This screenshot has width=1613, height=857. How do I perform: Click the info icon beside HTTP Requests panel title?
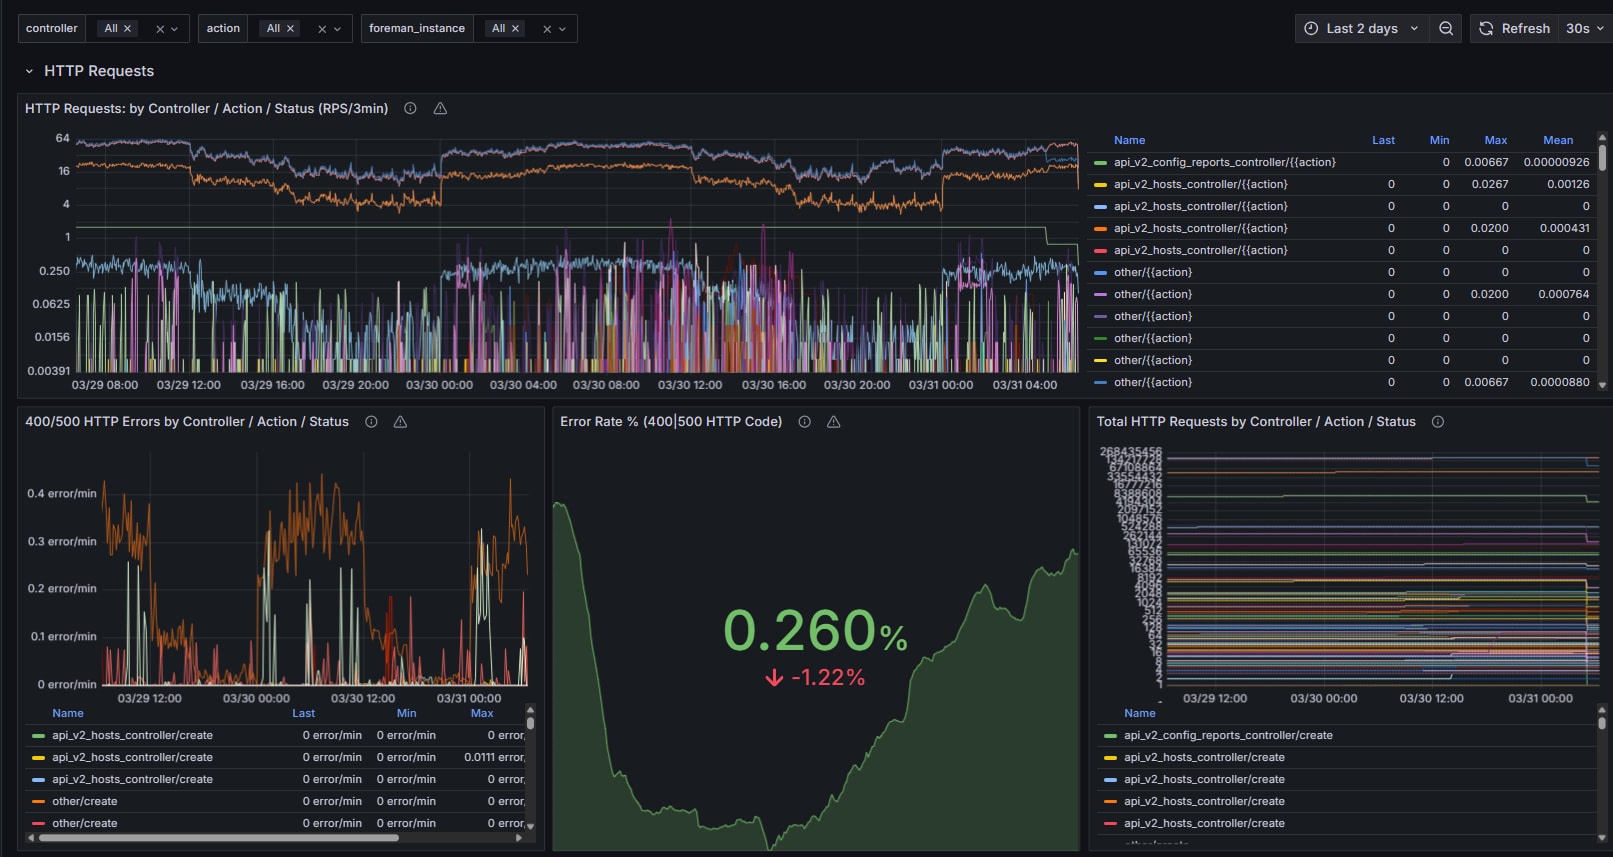click(x=410, y=109)
